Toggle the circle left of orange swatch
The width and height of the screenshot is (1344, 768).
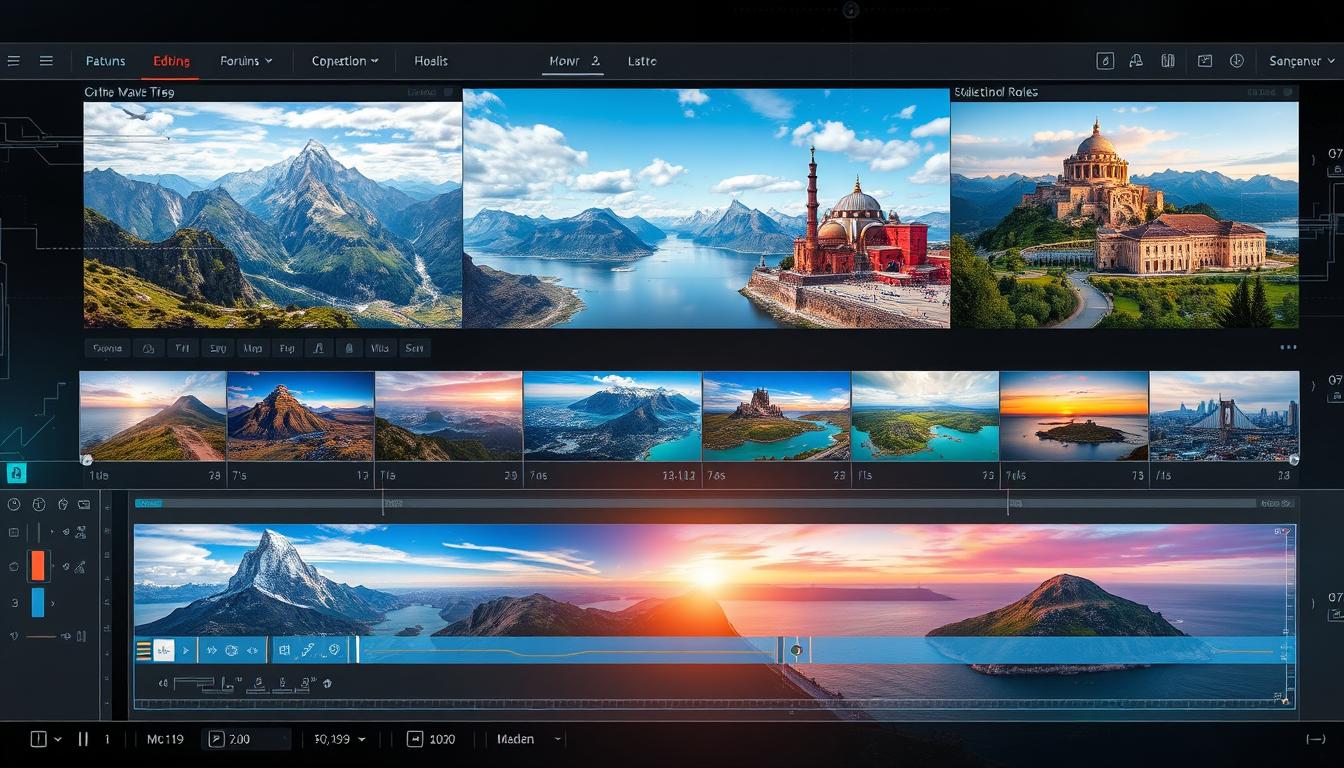point(14,566)
